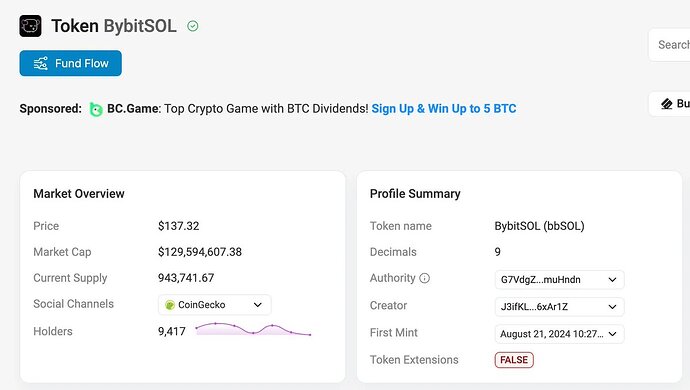Open Sign Up & Win Up to 5 BTC link

click(x=444, y=109)
